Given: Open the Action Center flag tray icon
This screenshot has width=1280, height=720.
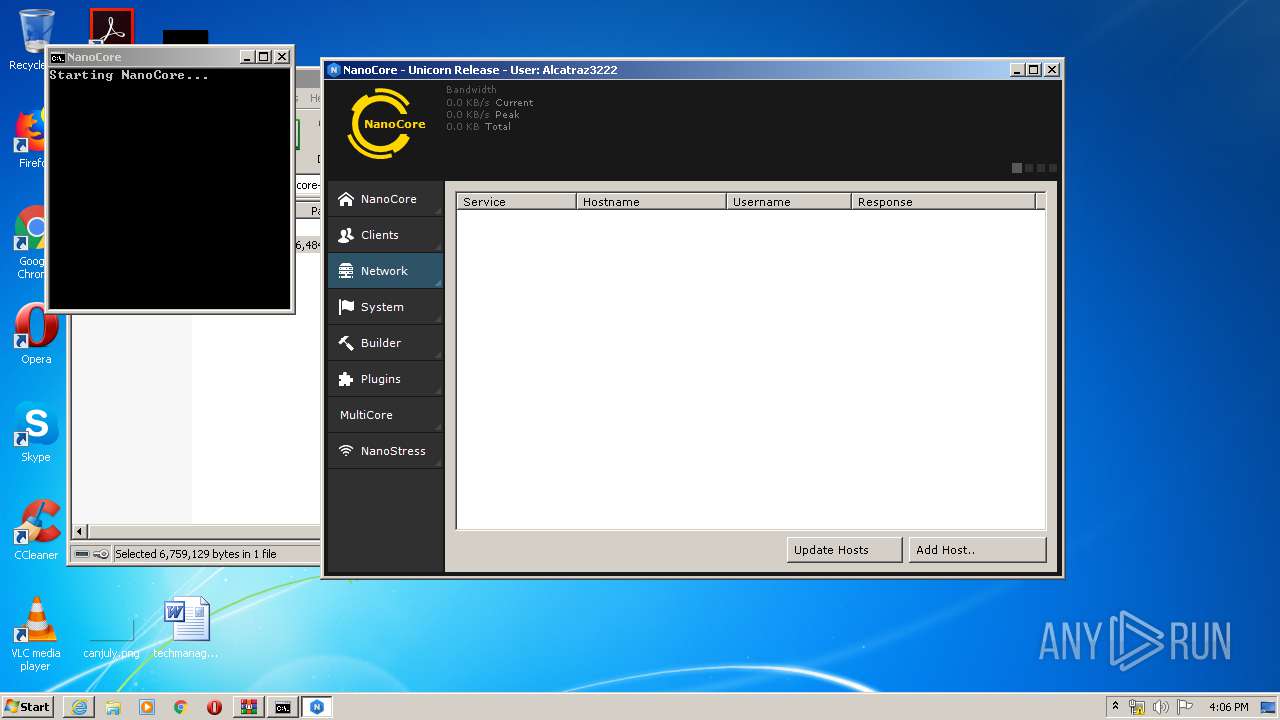Looking at the screenshot, I should click(1185, 707).
